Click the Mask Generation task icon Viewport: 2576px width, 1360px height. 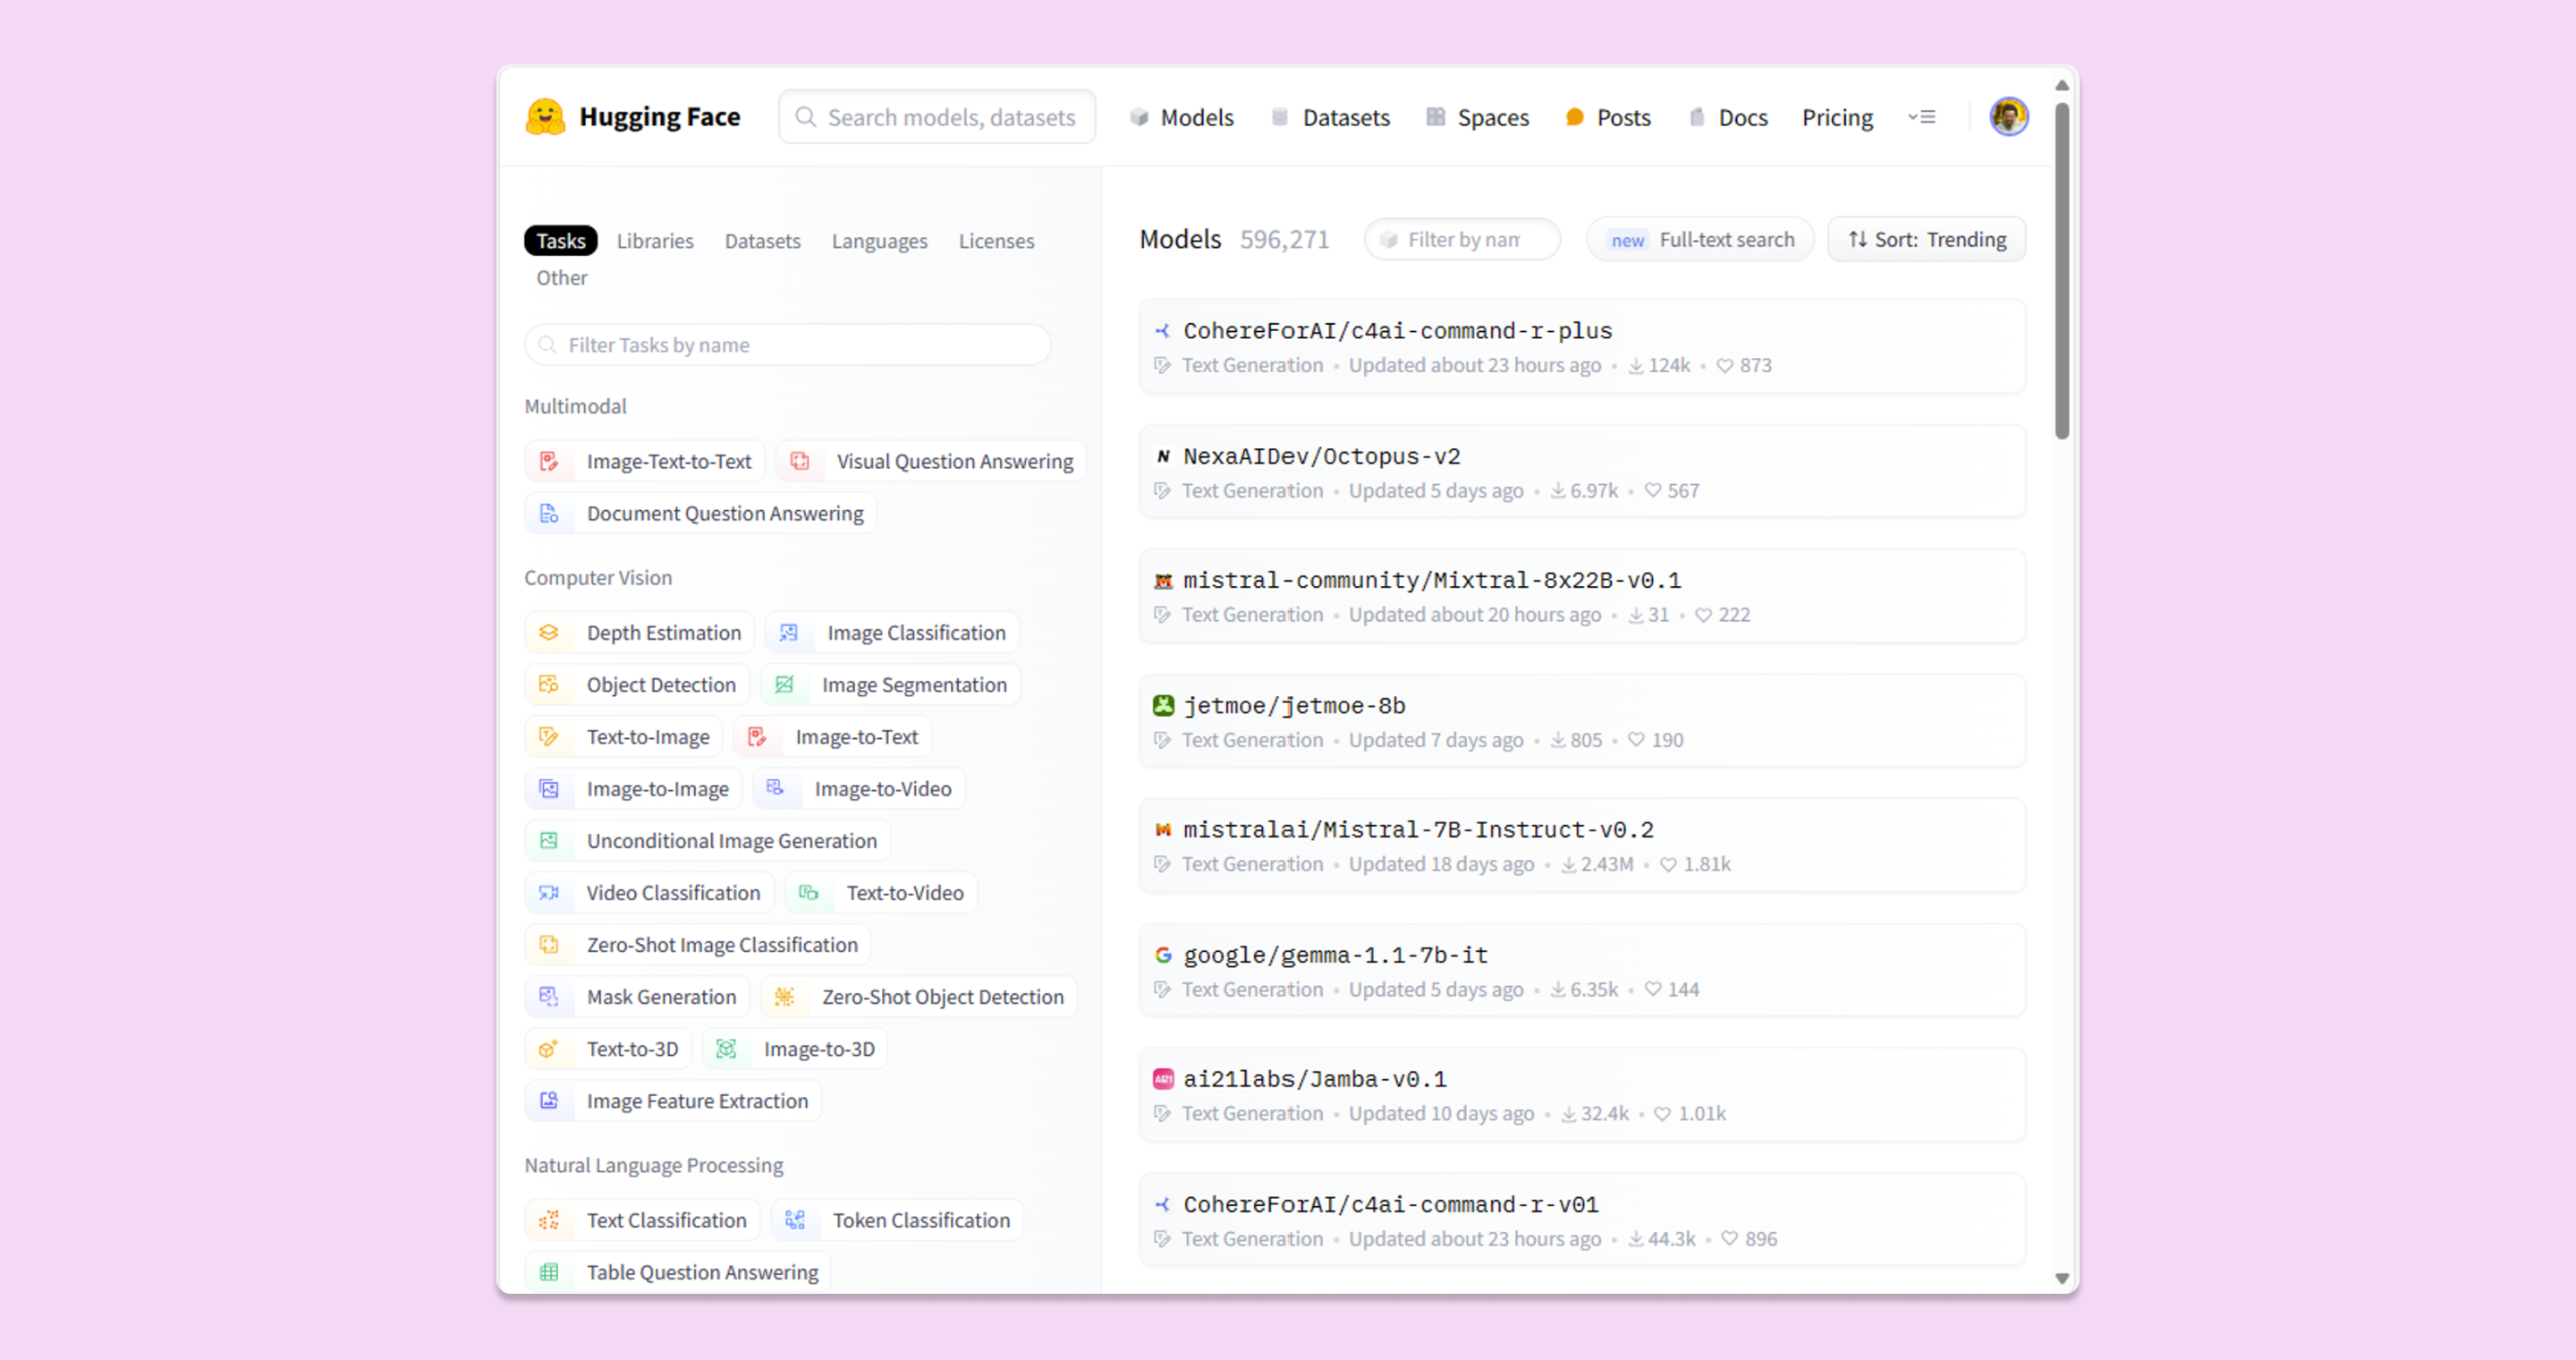click(x=549, y=997)
